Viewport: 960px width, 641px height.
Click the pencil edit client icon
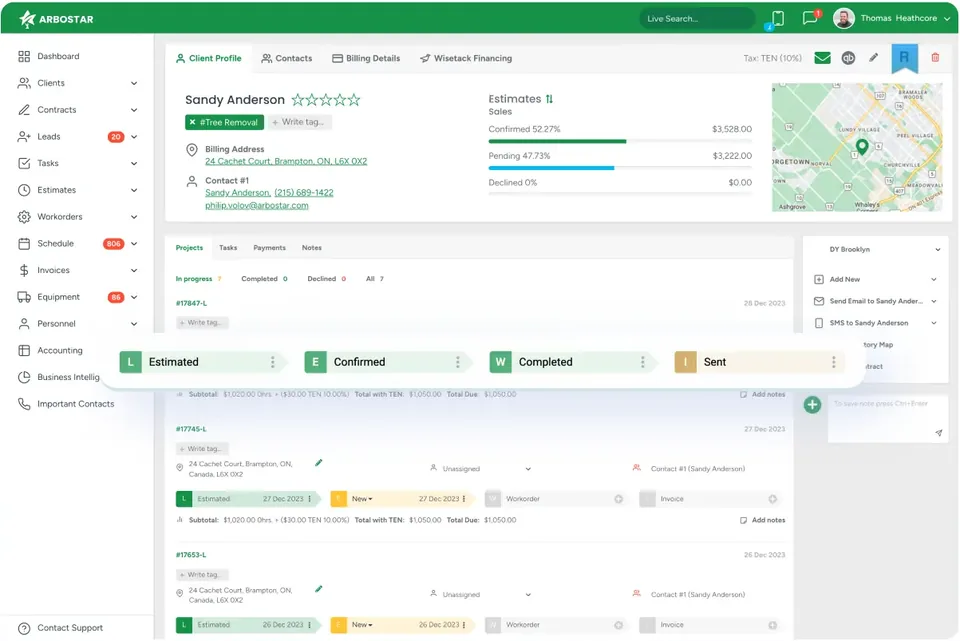874,58
